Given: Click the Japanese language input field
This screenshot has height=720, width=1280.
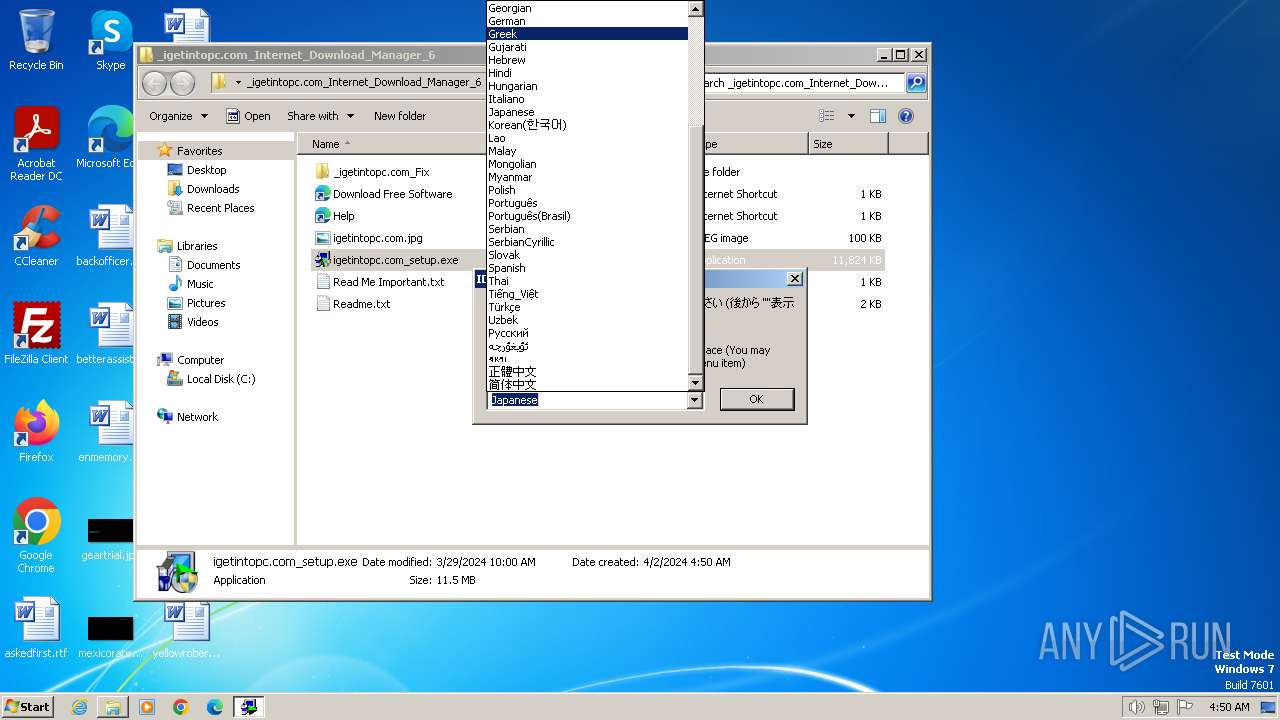Looking at the screenshot, I should [x=587, y=400].
